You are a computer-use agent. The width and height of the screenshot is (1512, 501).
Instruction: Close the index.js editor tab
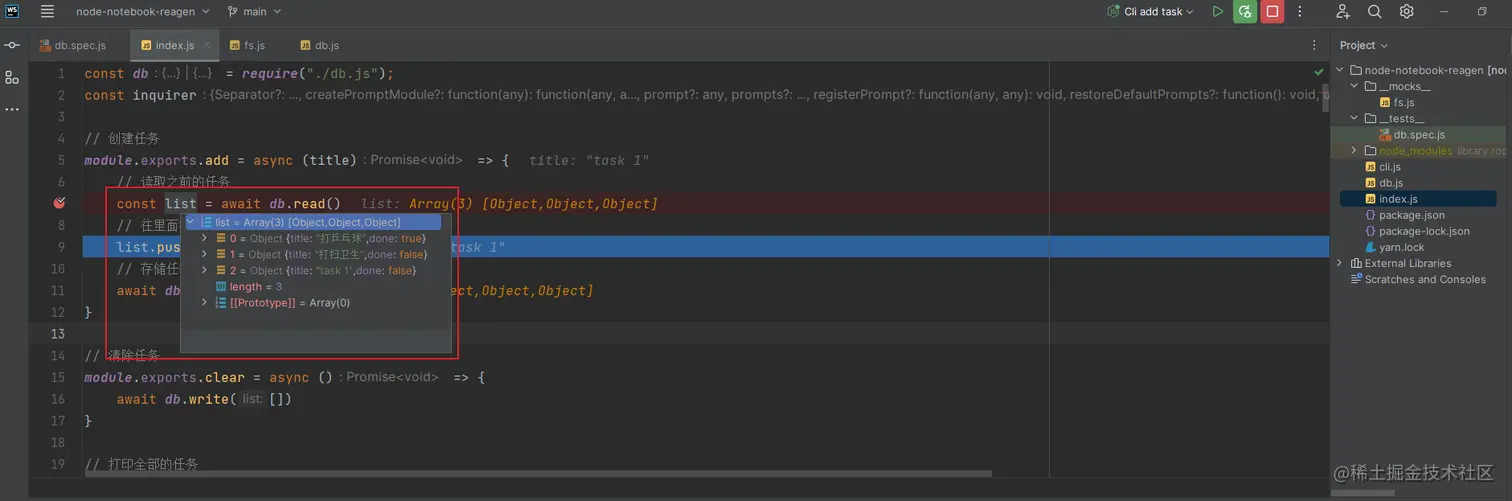click(207, 45)
